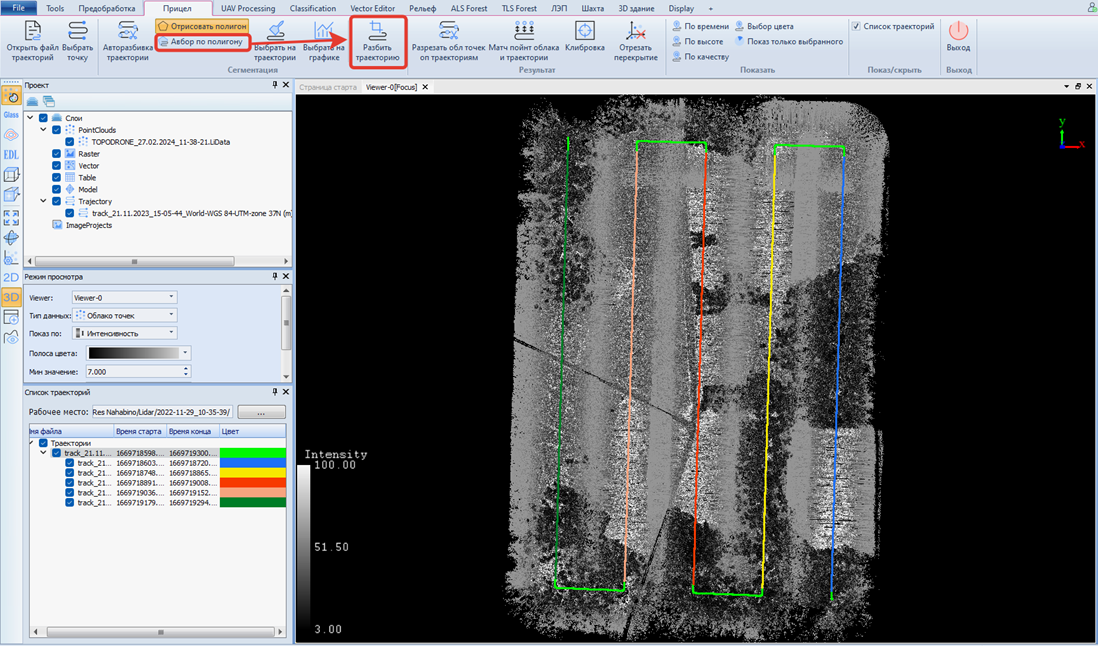Click the Рабочее место path field
The height and width of the screenshot is (646, 1098).
[x=162, y=412]
